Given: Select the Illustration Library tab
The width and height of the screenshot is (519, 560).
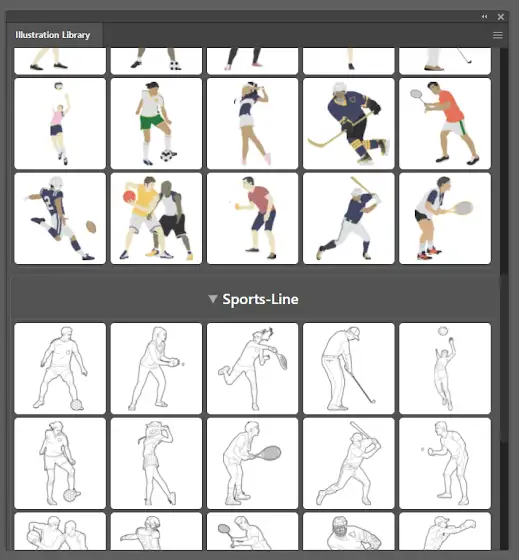Looking at the screenshot, I should pyautogui.click(x=53, y=35).
